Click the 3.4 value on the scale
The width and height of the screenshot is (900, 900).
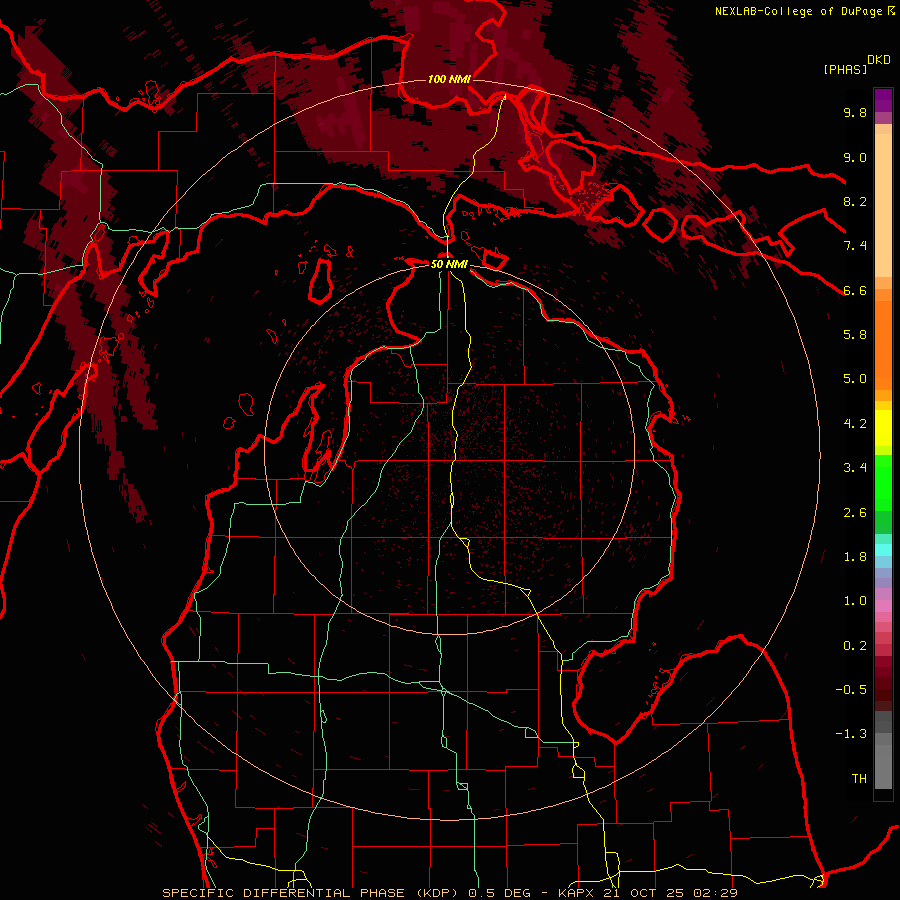point(855,468)
